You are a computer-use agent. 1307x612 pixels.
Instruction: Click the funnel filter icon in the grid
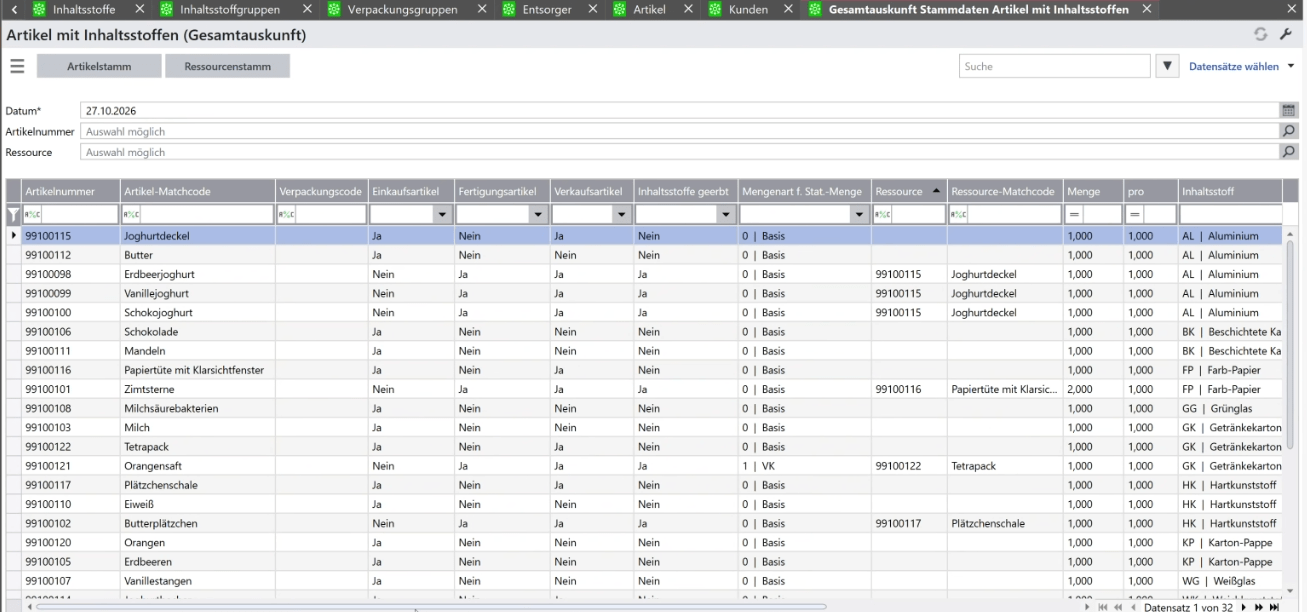tap(14, 214)
